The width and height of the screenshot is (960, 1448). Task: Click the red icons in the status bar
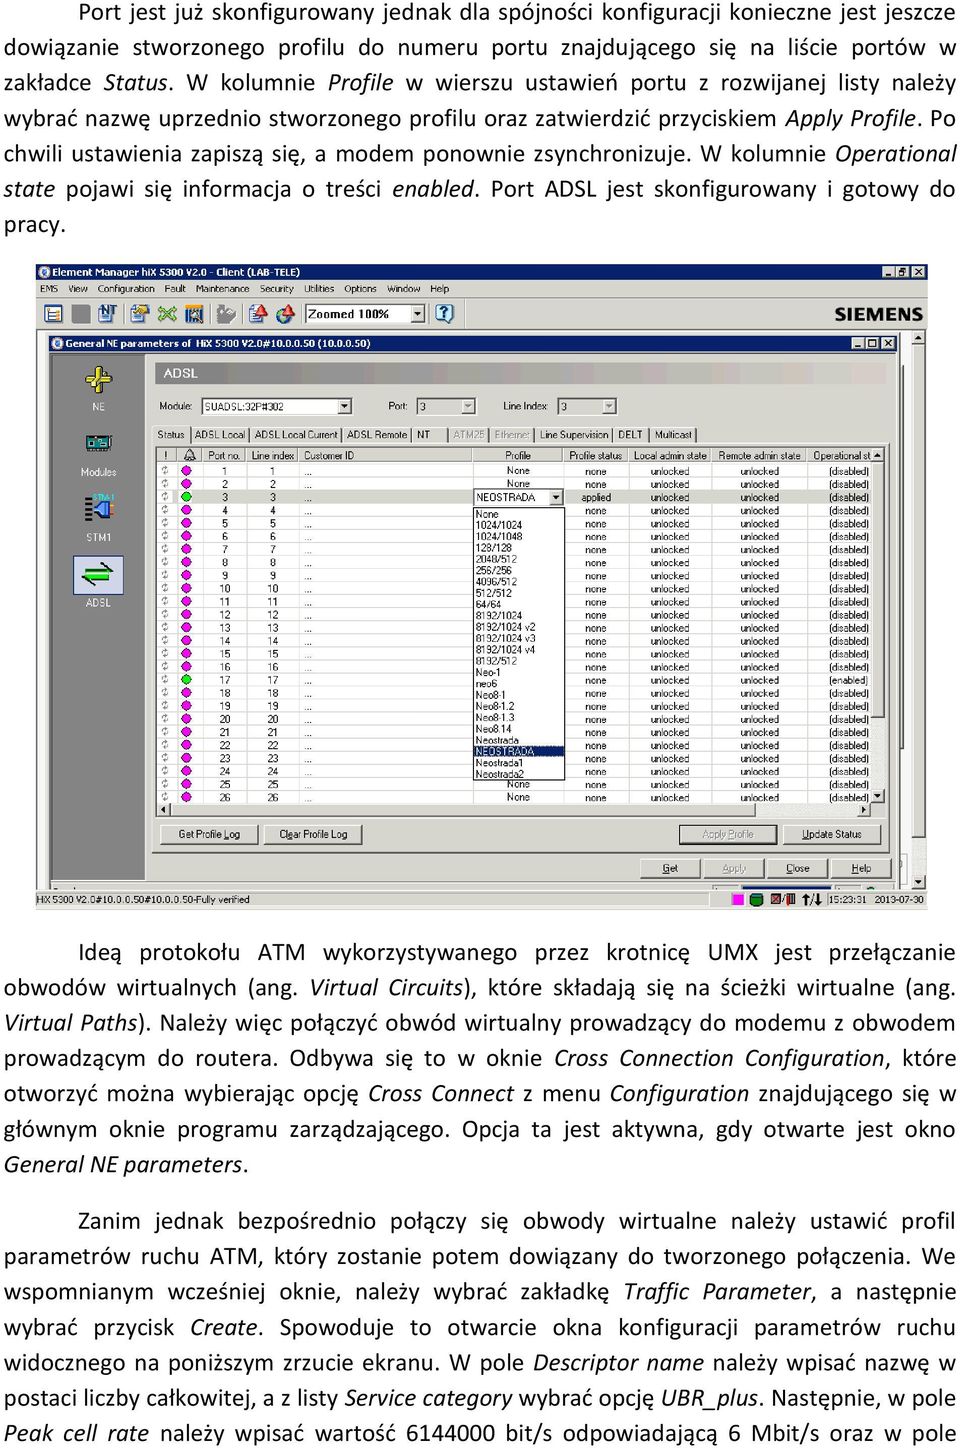(x=782, y=899)
